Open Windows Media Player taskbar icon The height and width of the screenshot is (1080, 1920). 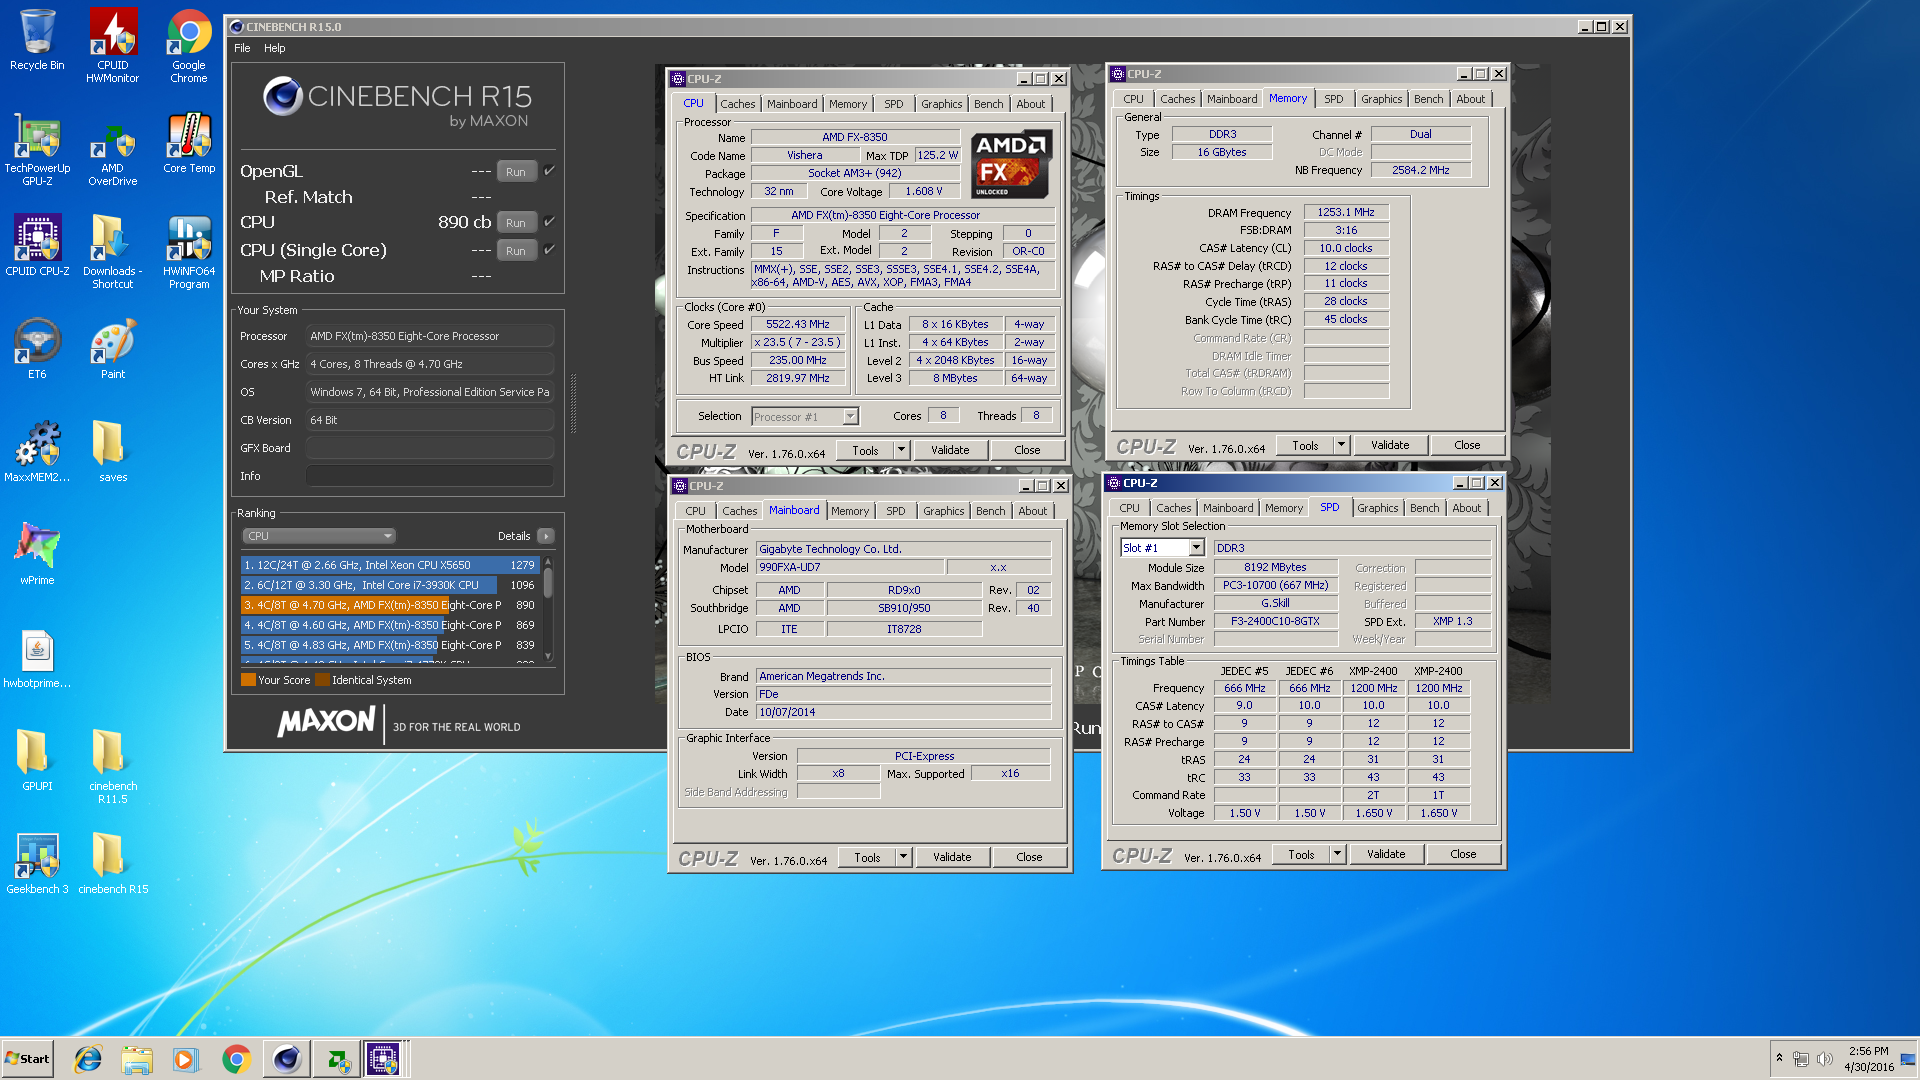coord(185,1059)
